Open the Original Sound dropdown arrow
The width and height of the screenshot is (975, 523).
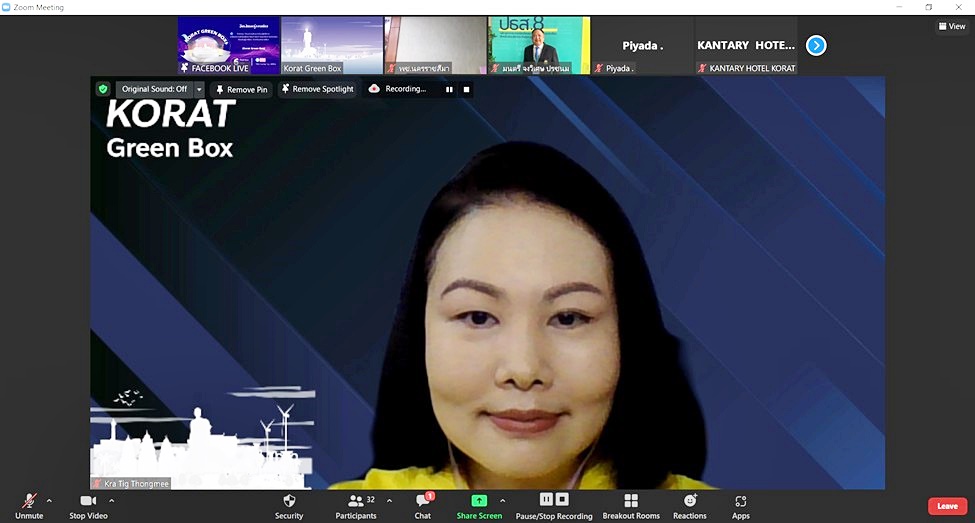pos(199,89)
